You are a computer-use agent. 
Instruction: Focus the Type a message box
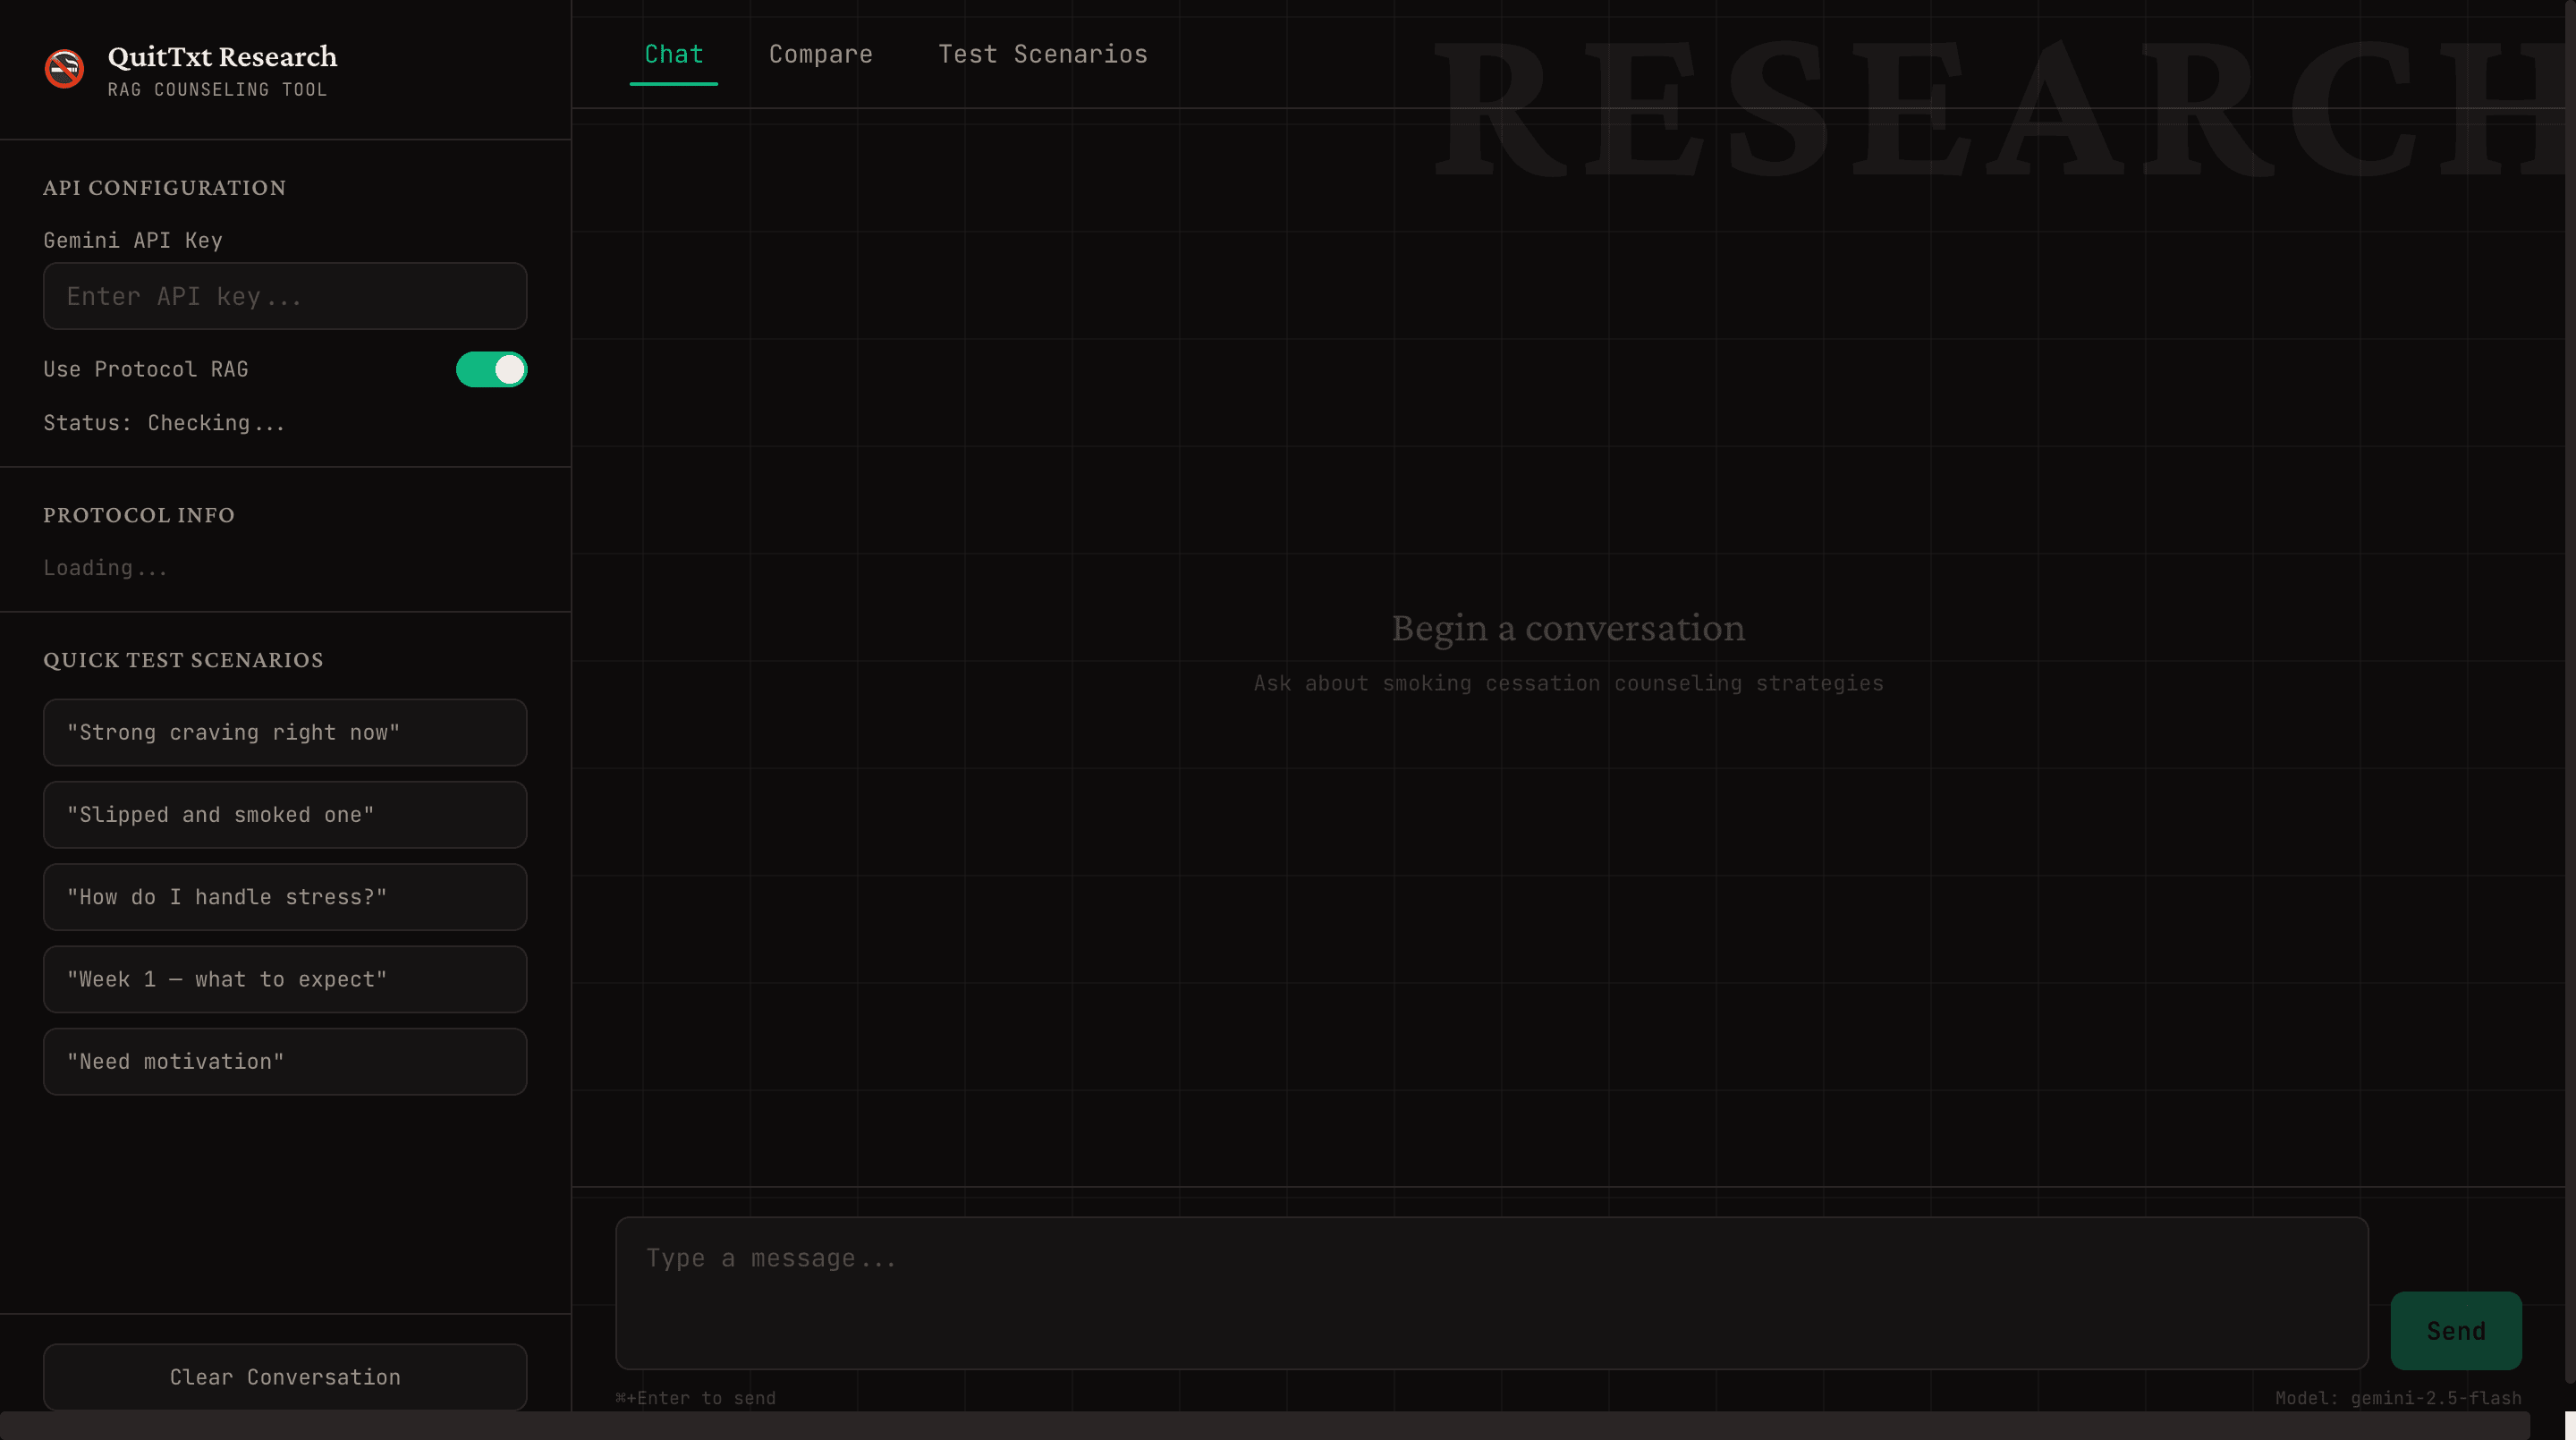(1492, 1293)
